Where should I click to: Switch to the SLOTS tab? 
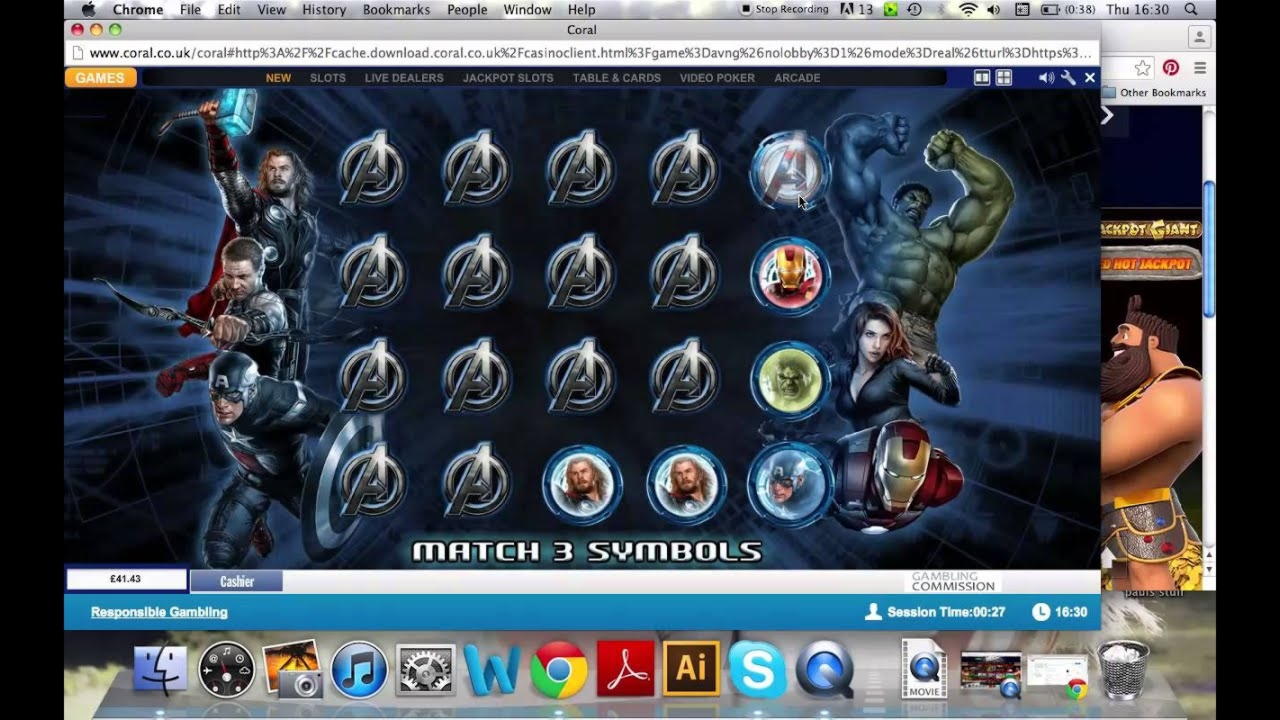click(328, 78)
